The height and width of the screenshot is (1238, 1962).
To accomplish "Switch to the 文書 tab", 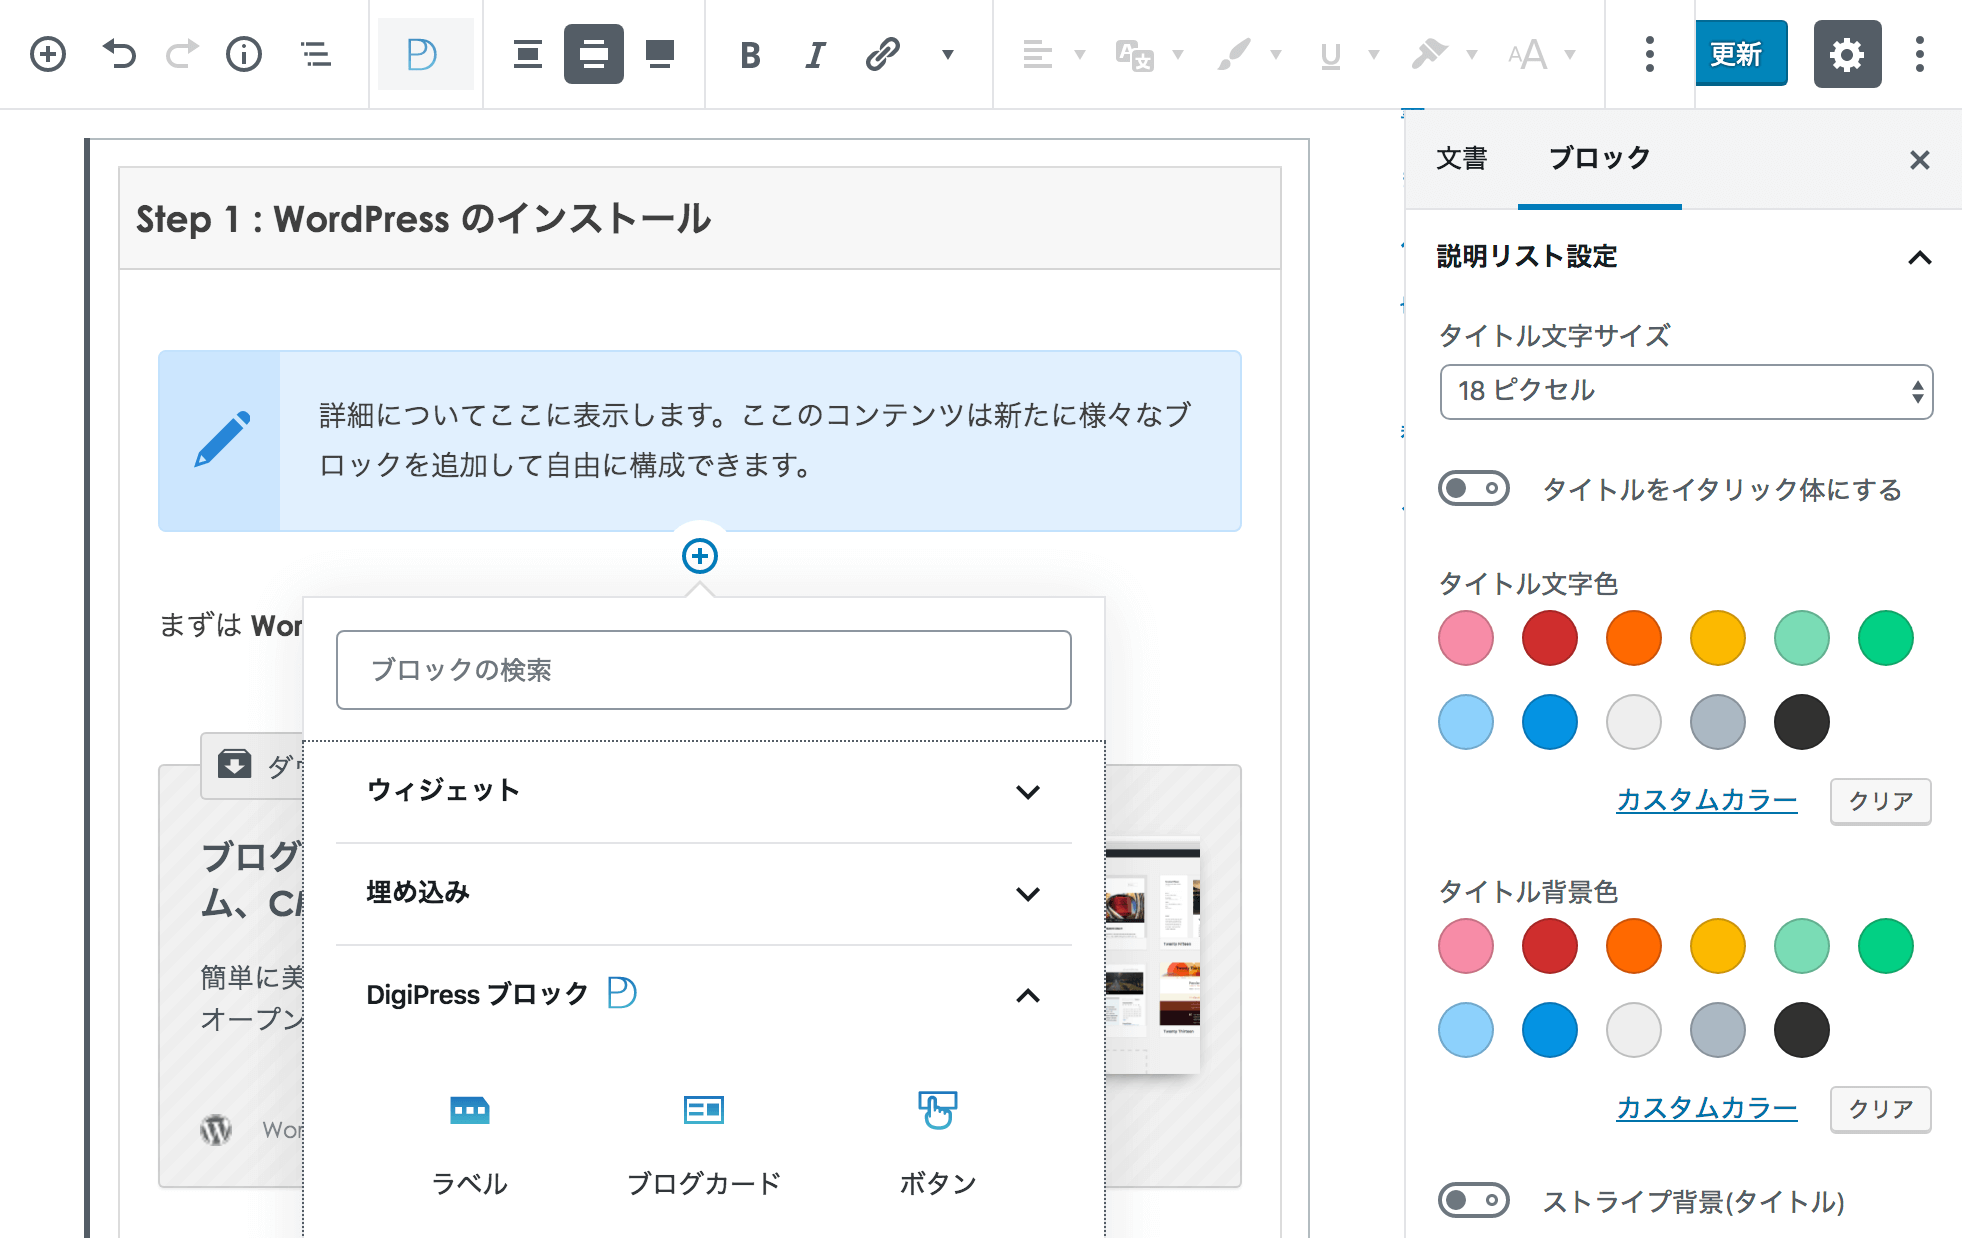I will click(x=1461, y=159).
